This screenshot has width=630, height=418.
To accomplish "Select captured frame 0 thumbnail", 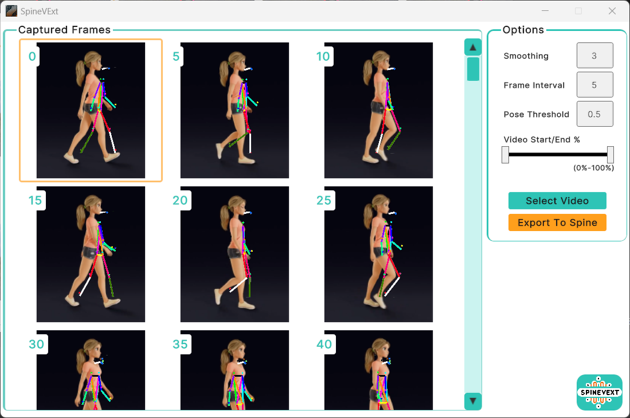I will (x=91, y=110).
